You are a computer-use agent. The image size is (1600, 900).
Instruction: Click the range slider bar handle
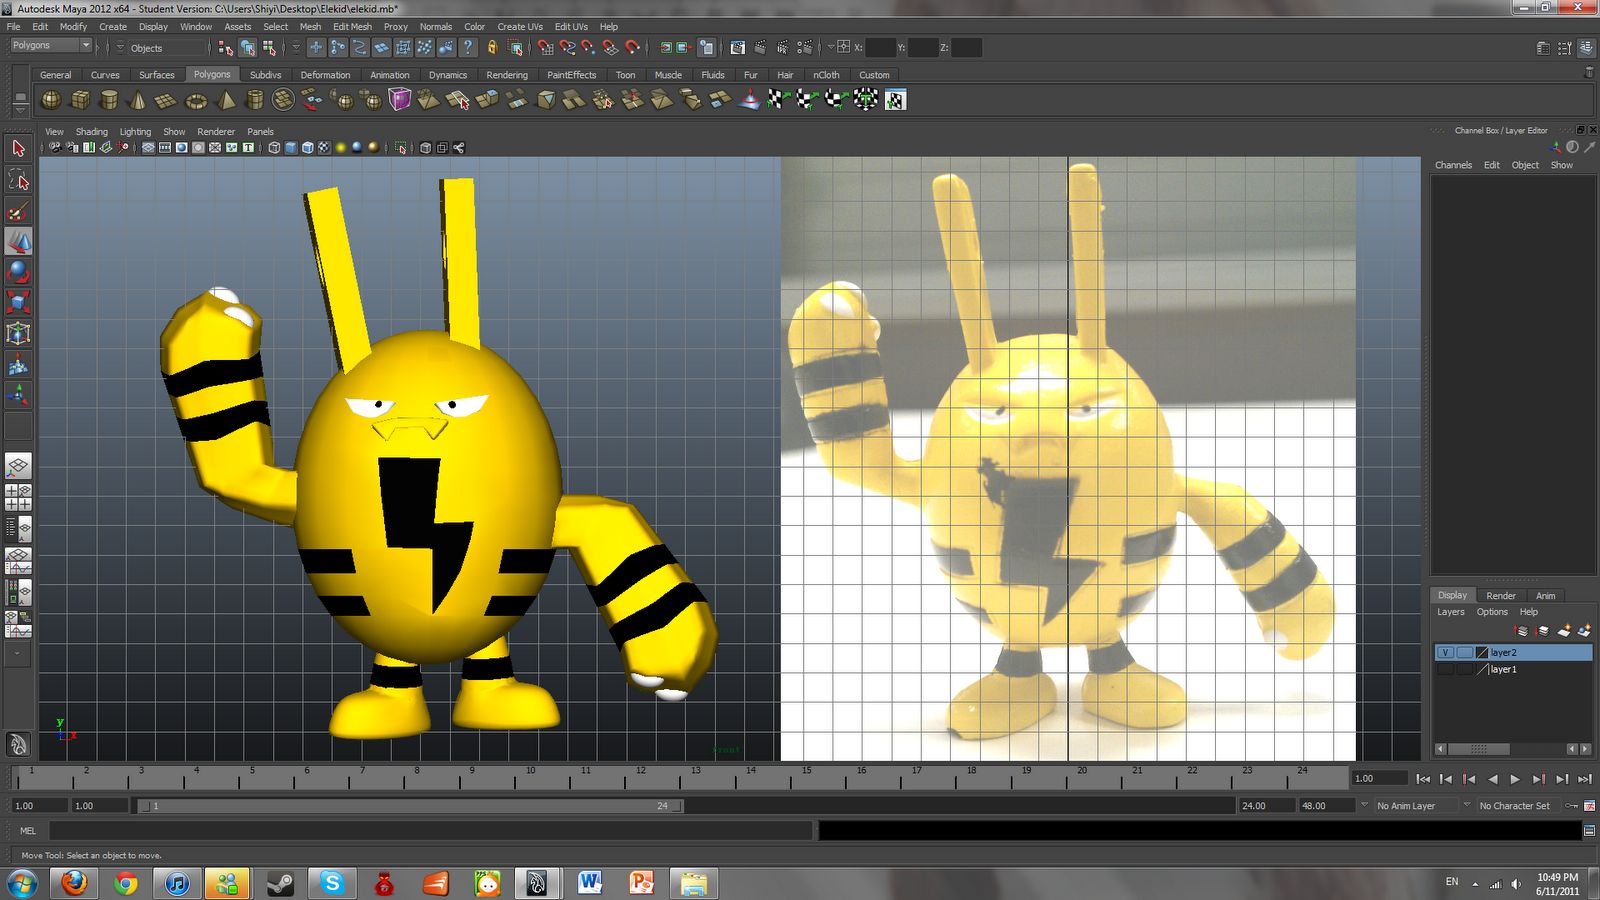[411, 806]
